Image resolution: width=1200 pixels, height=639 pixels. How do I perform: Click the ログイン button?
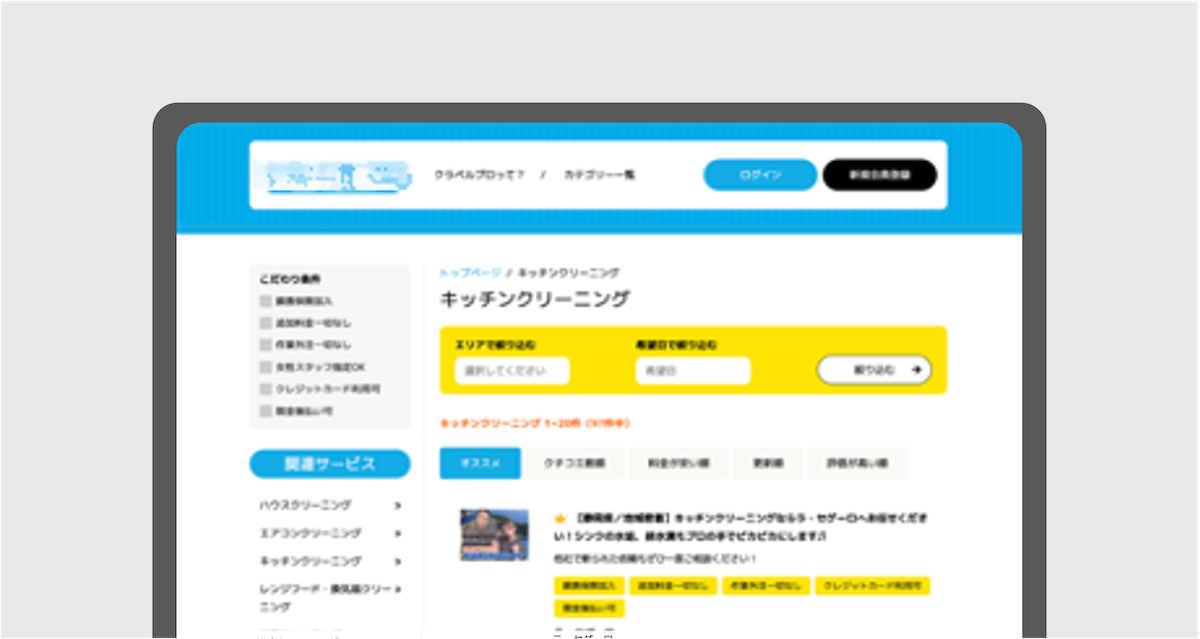(760, 173)
